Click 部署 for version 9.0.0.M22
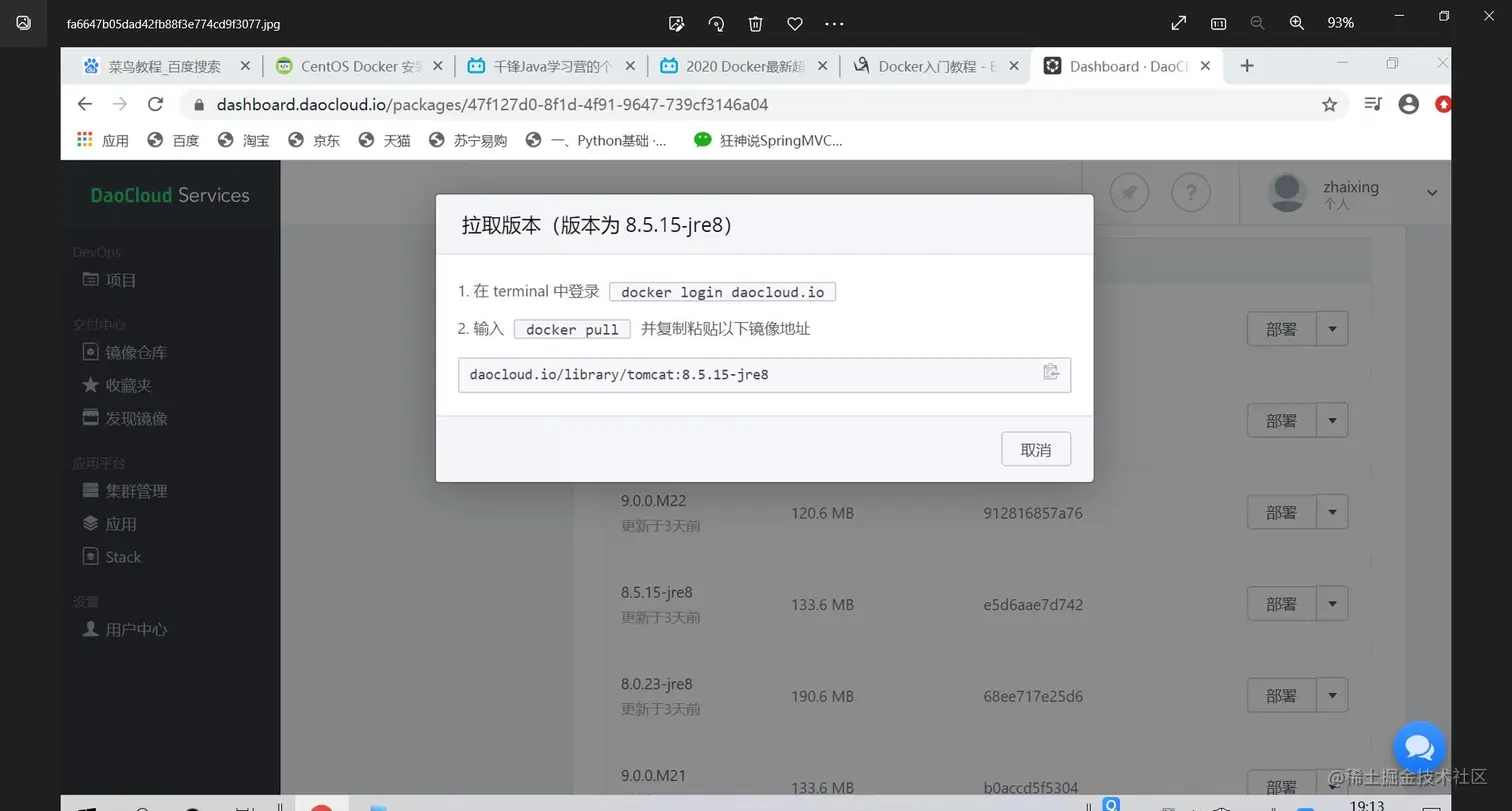 click(1281, 512)
